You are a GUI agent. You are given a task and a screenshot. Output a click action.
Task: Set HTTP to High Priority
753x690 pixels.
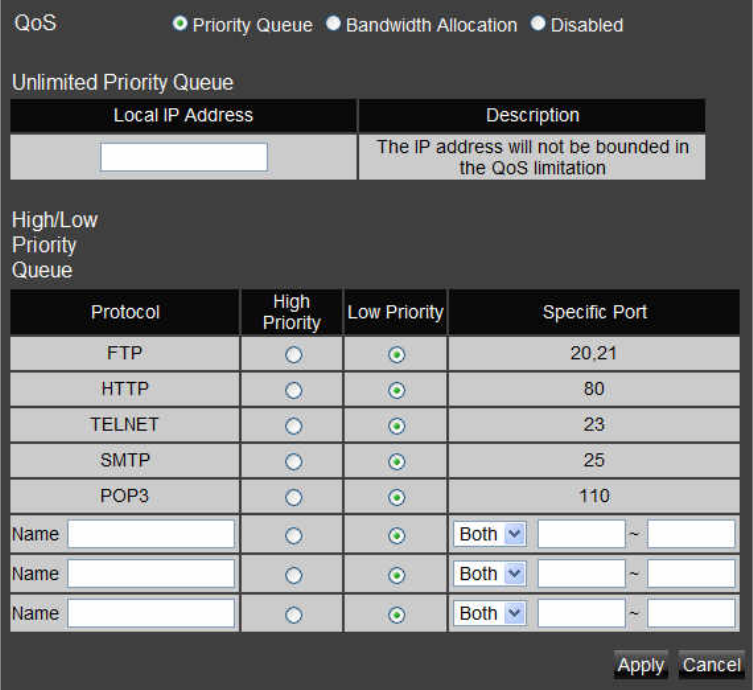[293, 390]
